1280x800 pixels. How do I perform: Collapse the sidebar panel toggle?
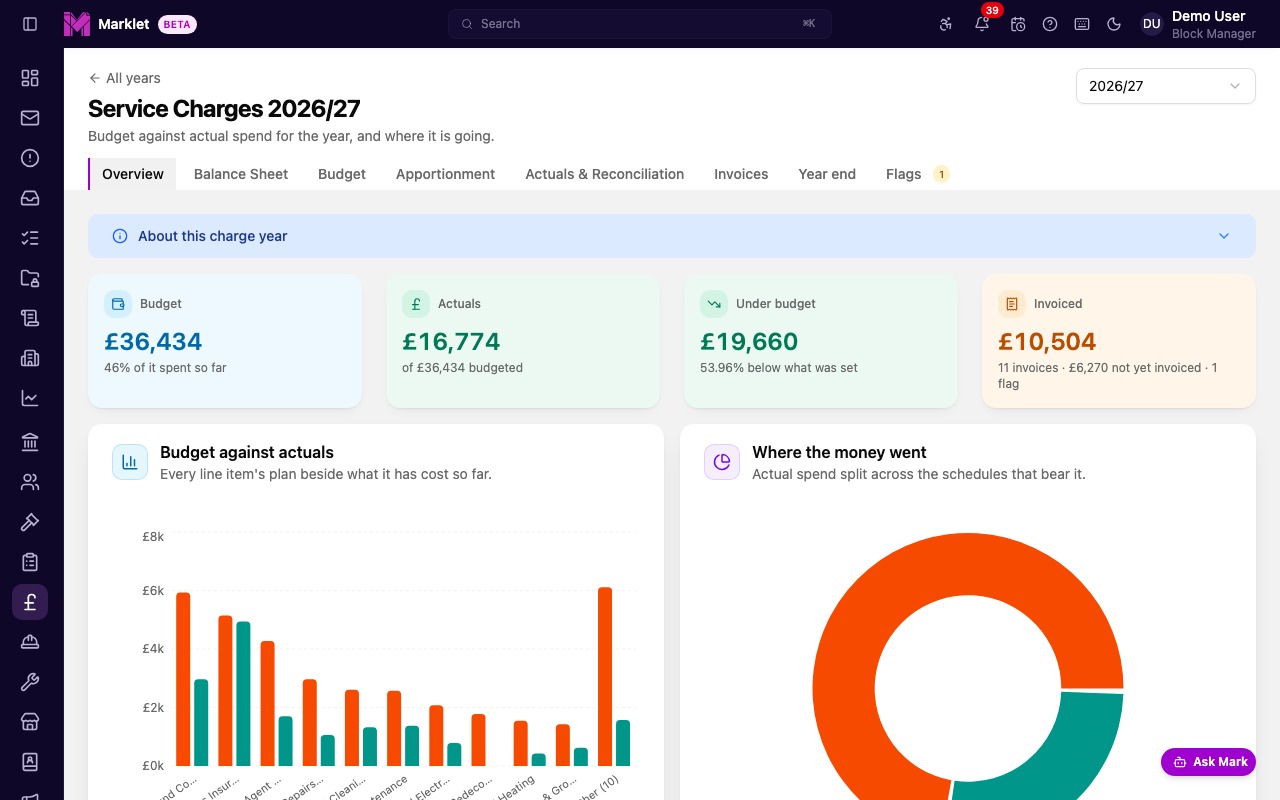click(30, 24)
